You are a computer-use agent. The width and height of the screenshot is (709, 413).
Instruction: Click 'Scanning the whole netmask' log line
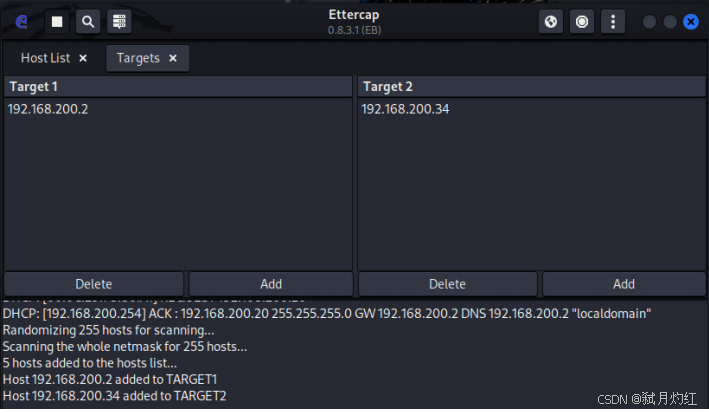click(x=125, y=347)
